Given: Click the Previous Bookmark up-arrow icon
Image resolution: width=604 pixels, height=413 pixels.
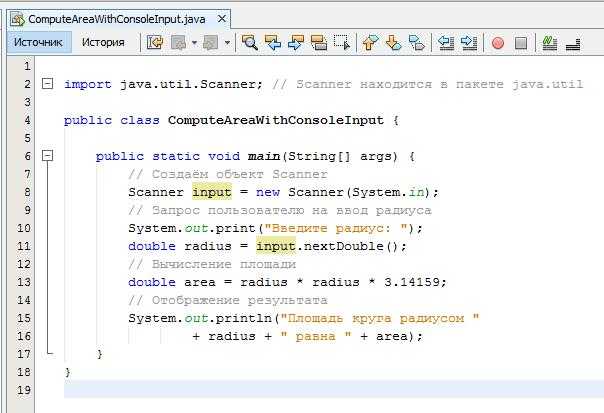Looking at the screenshot, I should (370, 42).
